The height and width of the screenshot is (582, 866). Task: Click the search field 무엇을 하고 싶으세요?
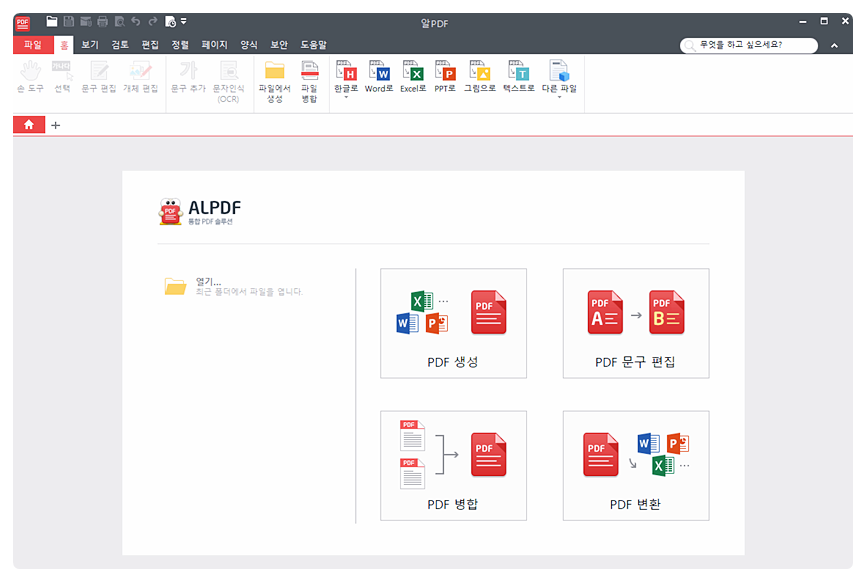pos(749,45)
